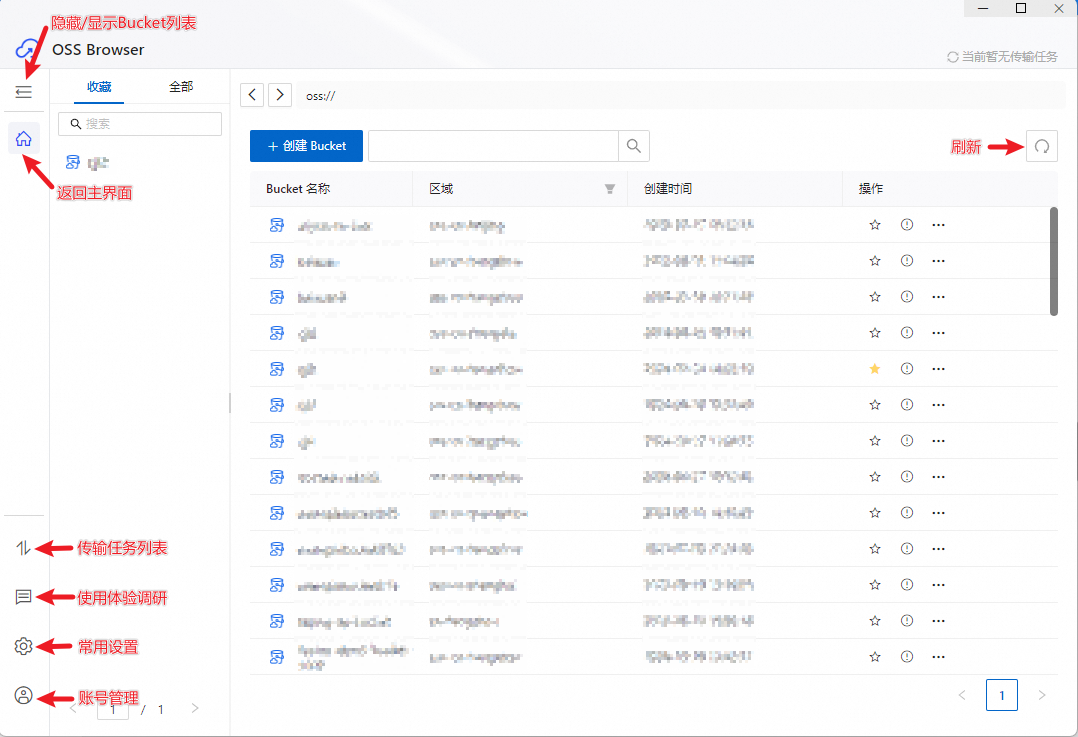Go to previous page in main table pagination

coord(962,695)
